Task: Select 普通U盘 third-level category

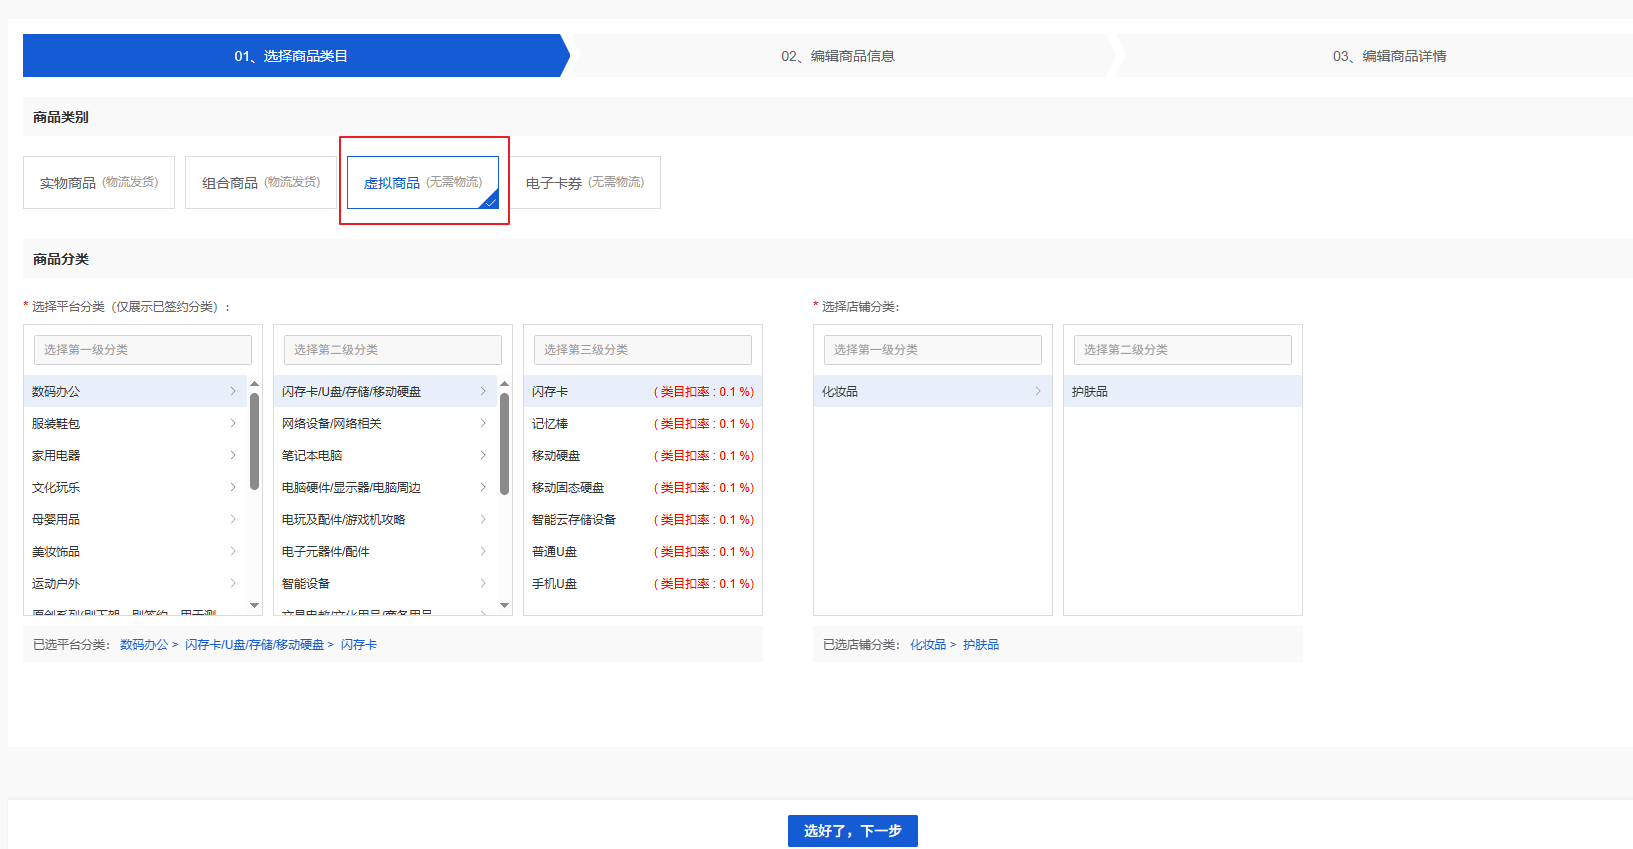Action: [643, 551]
